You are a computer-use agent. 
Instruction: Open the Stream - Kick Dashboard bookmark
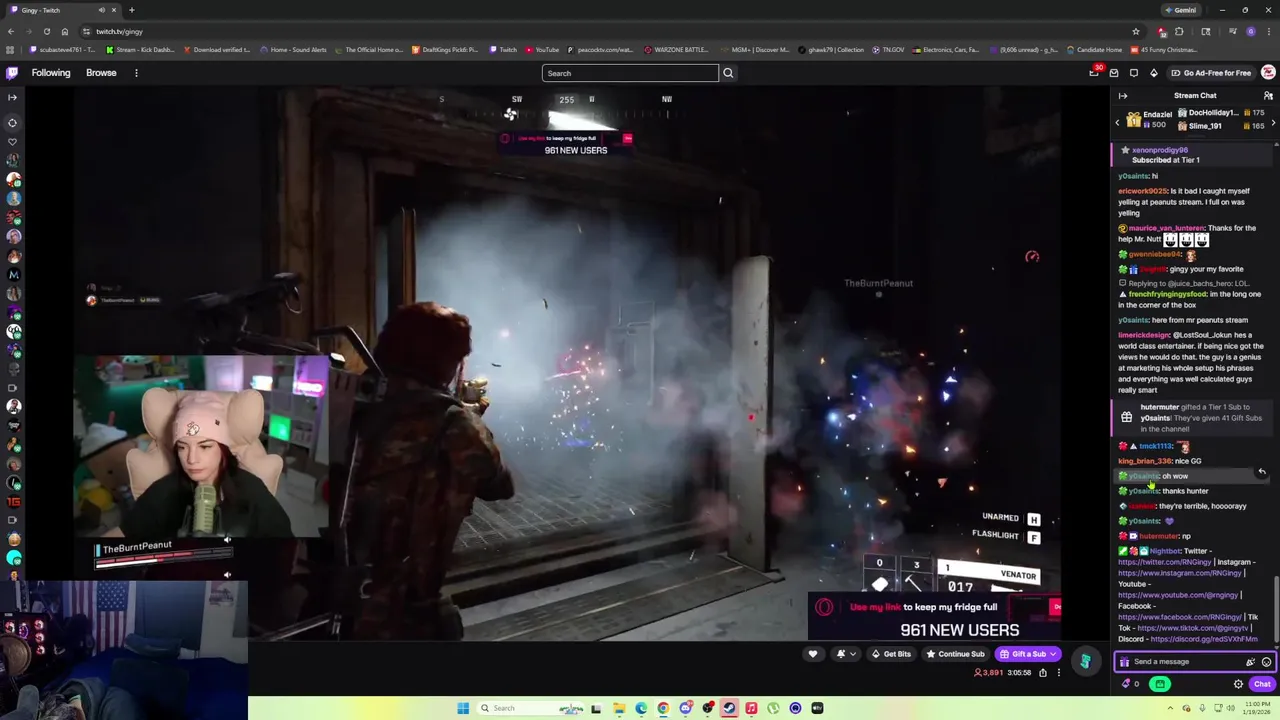pyautogui.click(x=139, y=50)
